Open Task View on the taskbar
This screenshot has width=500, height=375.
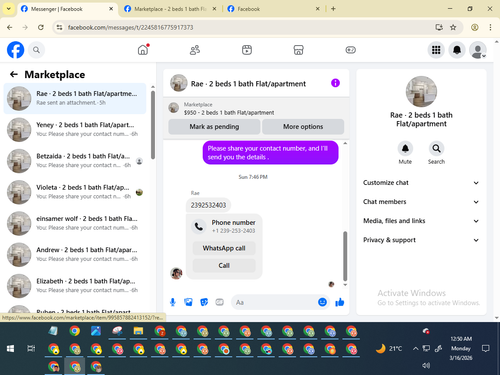point(31,349)
